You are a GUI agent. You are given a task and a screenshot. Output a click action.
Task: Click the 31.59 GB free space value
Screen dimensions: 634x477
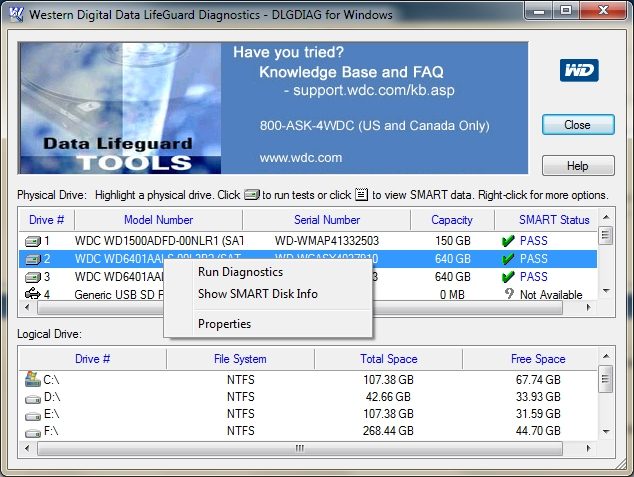click(538, 414)
